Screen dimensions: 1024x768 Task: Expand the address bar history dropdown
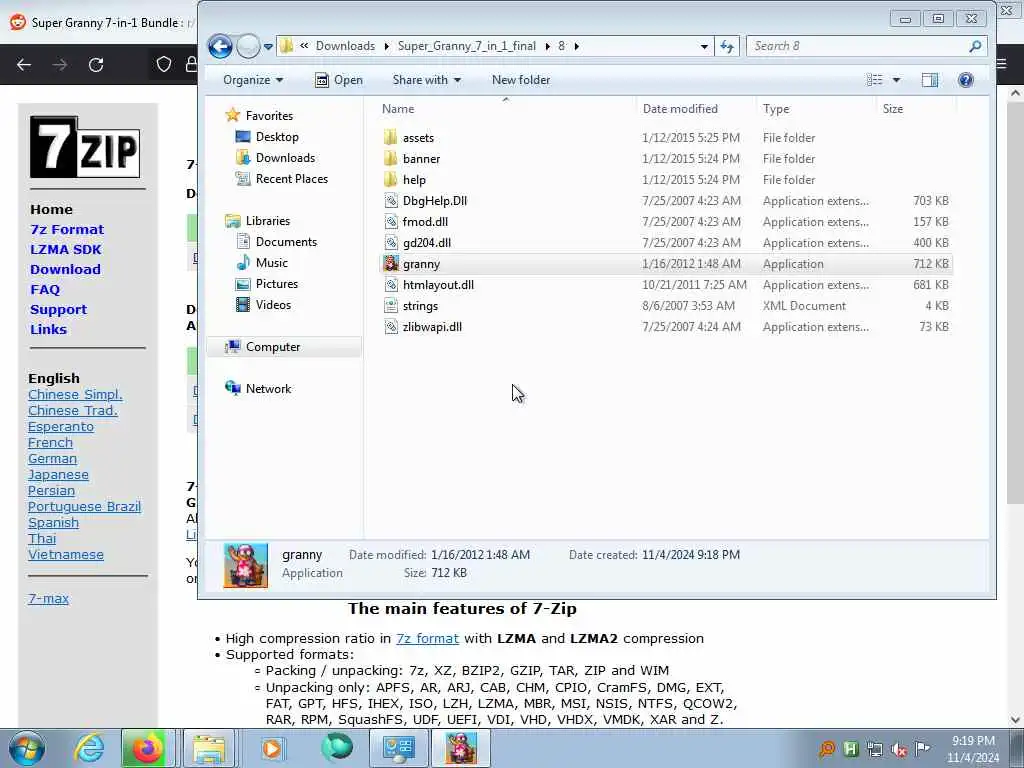(x=704, y=46)
